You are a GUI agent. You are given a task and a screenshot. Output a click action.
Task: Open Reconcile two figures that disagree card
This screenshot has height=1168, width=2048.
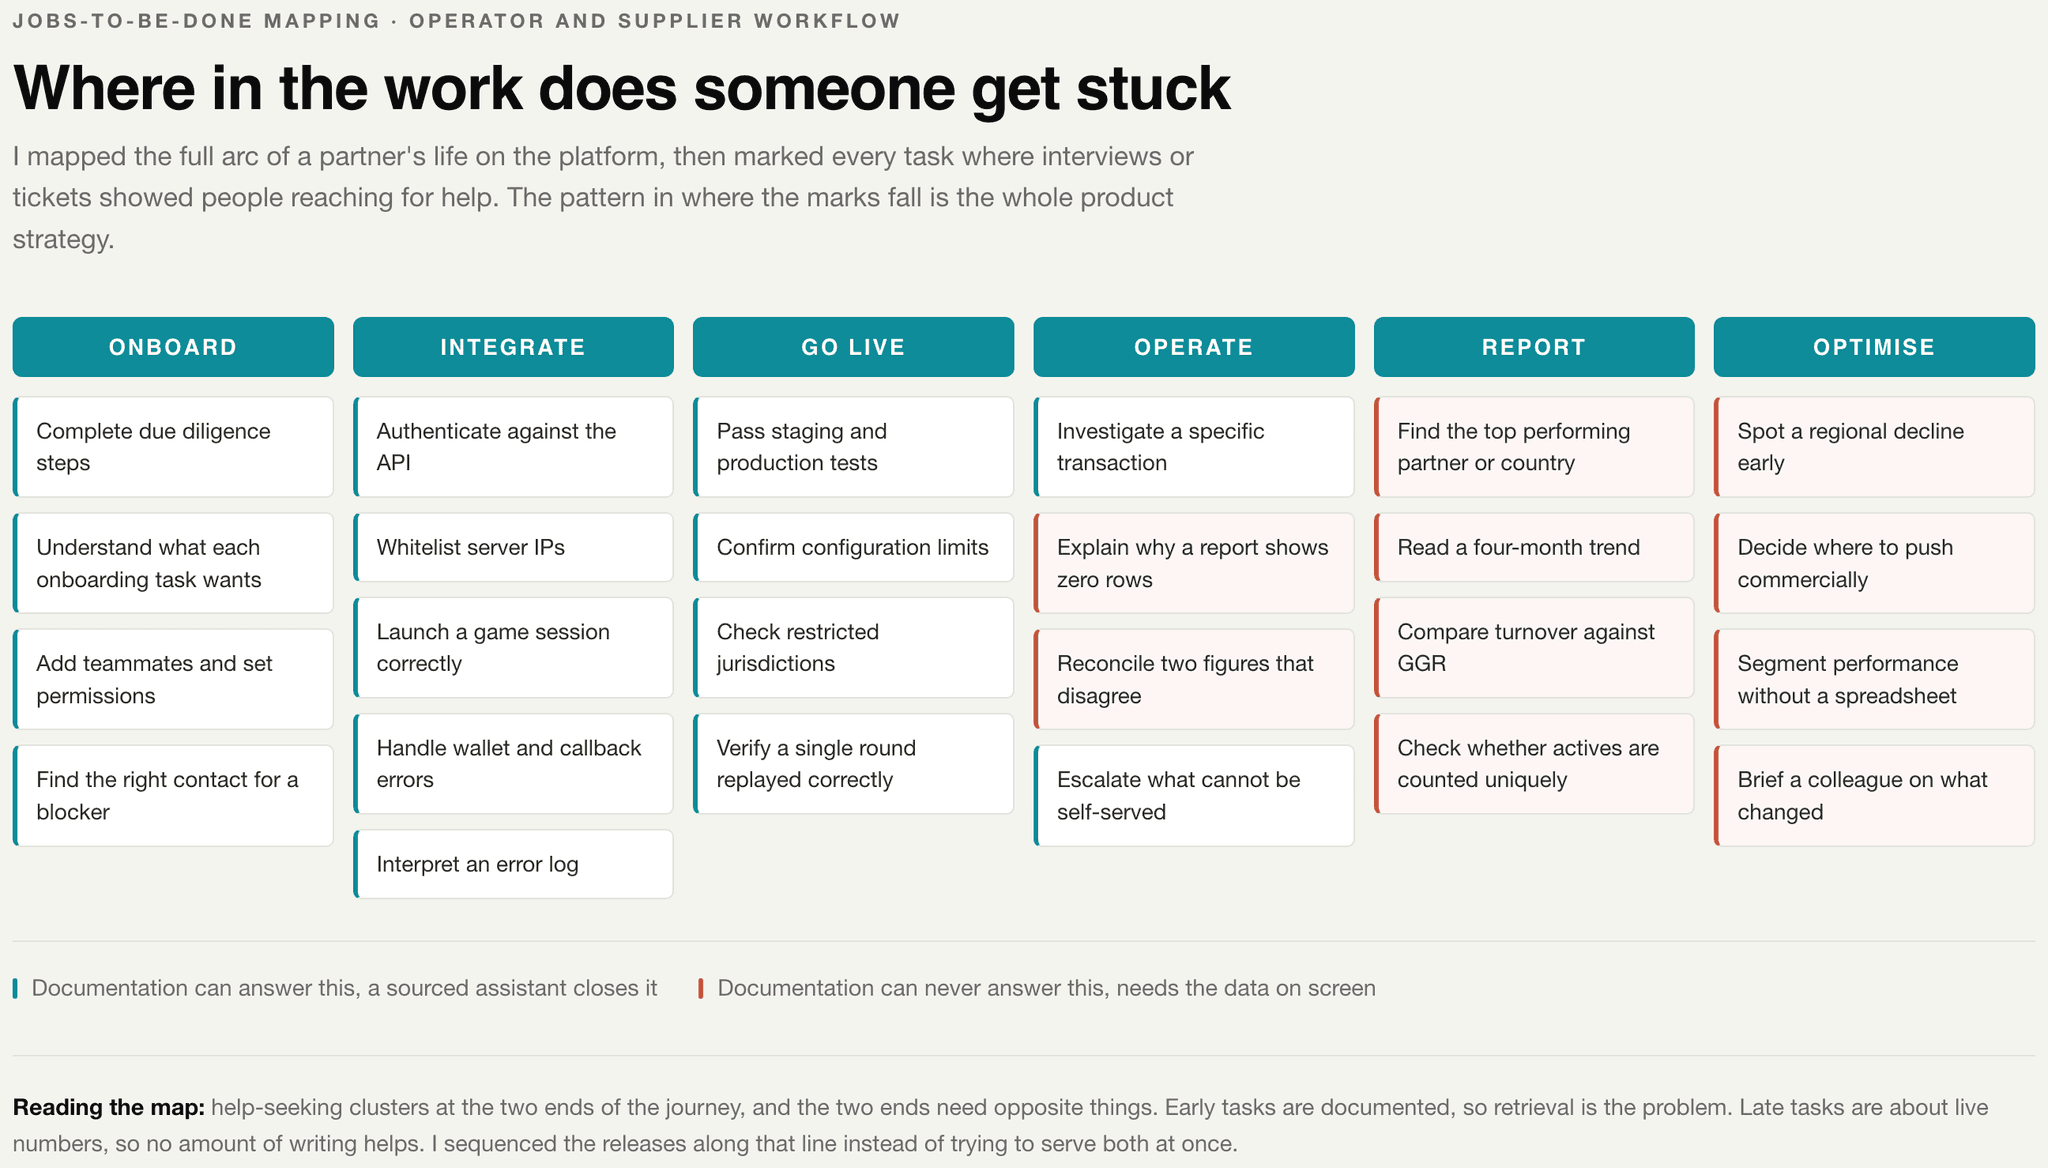(1194, 679)
